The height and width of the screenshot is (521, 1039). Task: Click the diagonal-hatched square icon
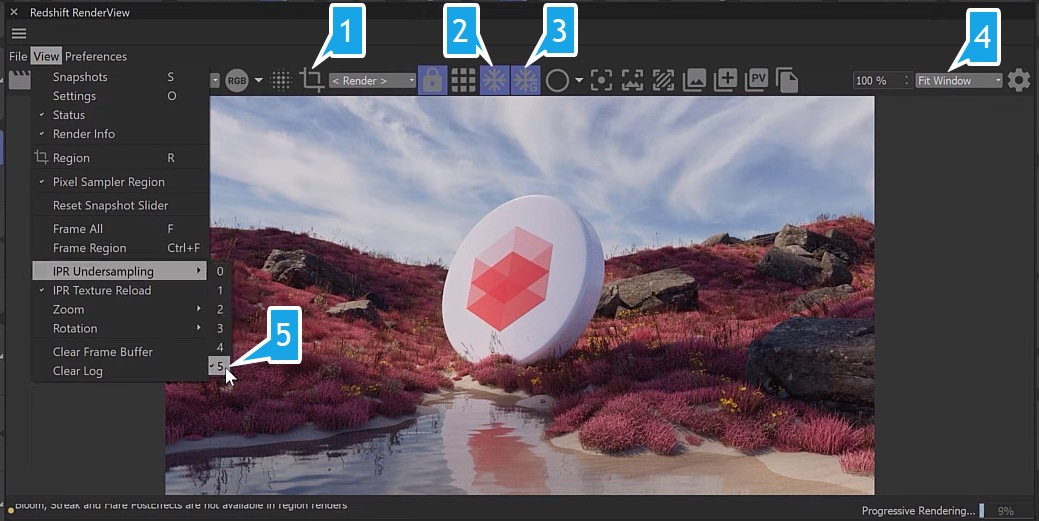[663, 81]
